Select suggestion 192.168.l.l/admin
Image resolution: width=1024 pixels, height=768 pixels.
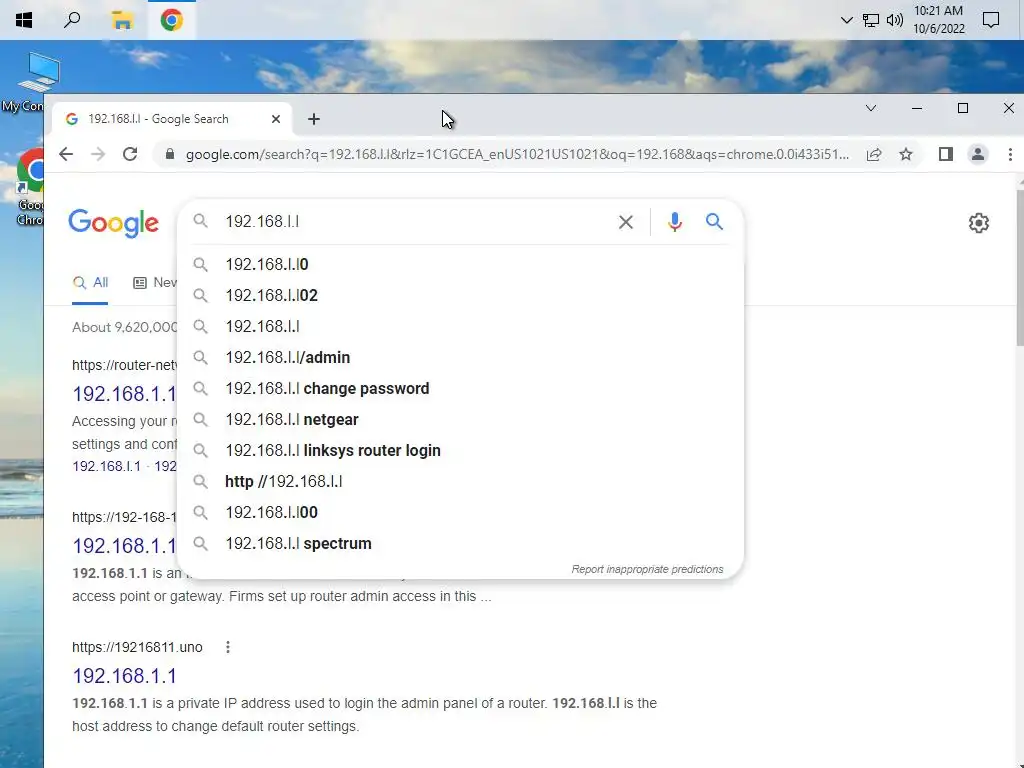[x=460, y=357]
